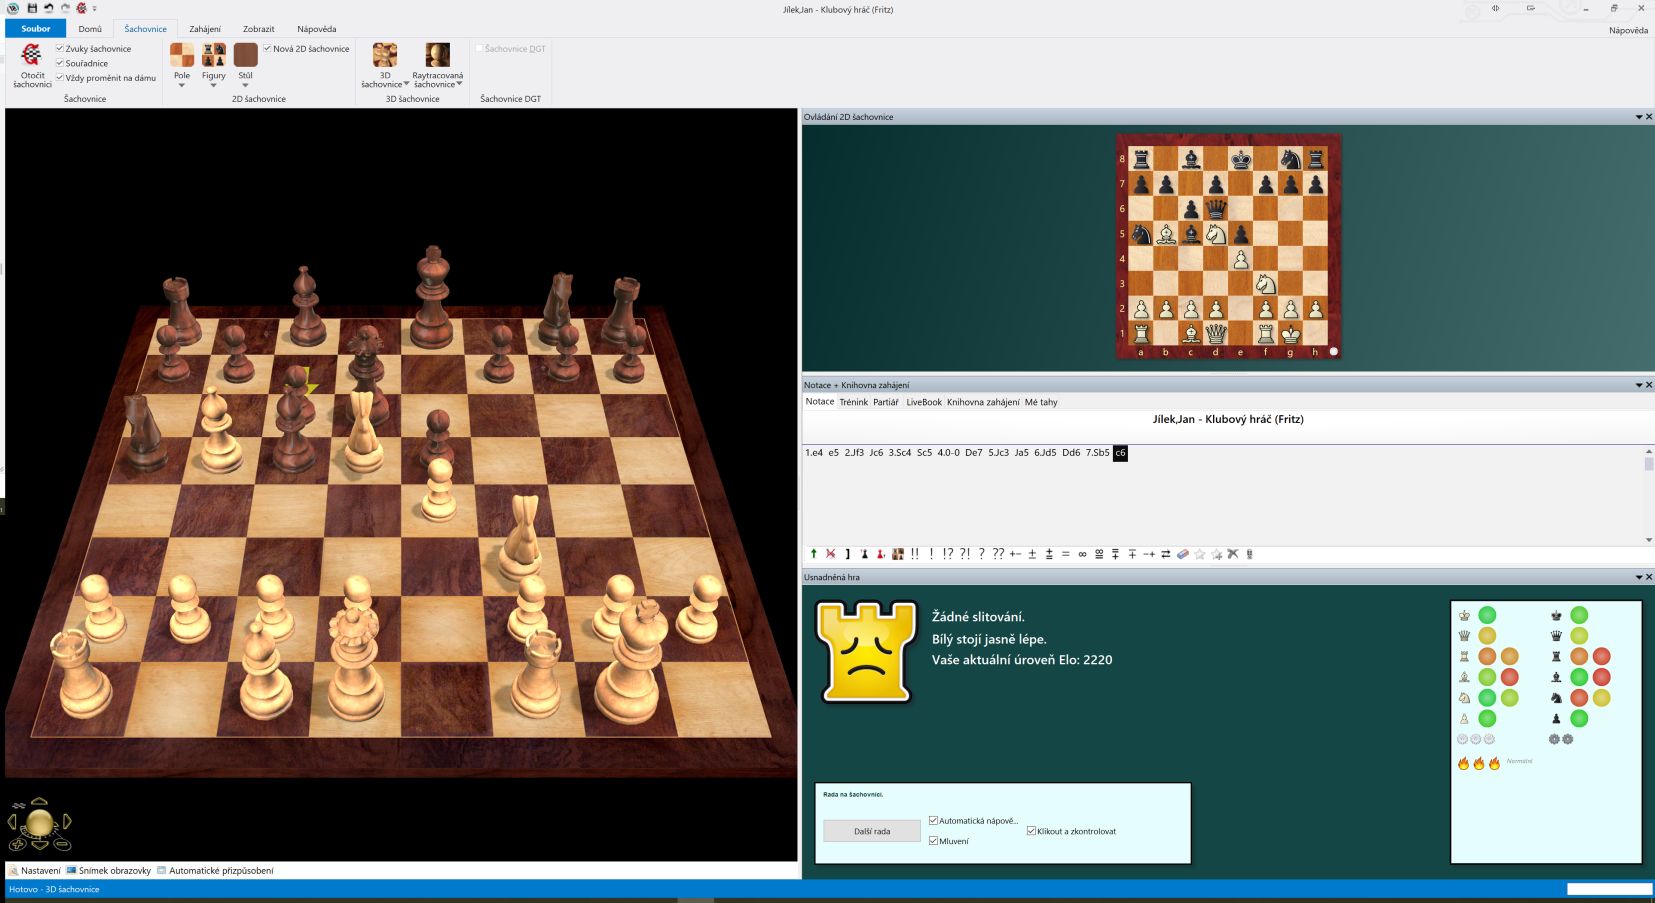
Task: Click the Nápověda link at top right
Action: pyautogui.click(x=1628, y=30)
